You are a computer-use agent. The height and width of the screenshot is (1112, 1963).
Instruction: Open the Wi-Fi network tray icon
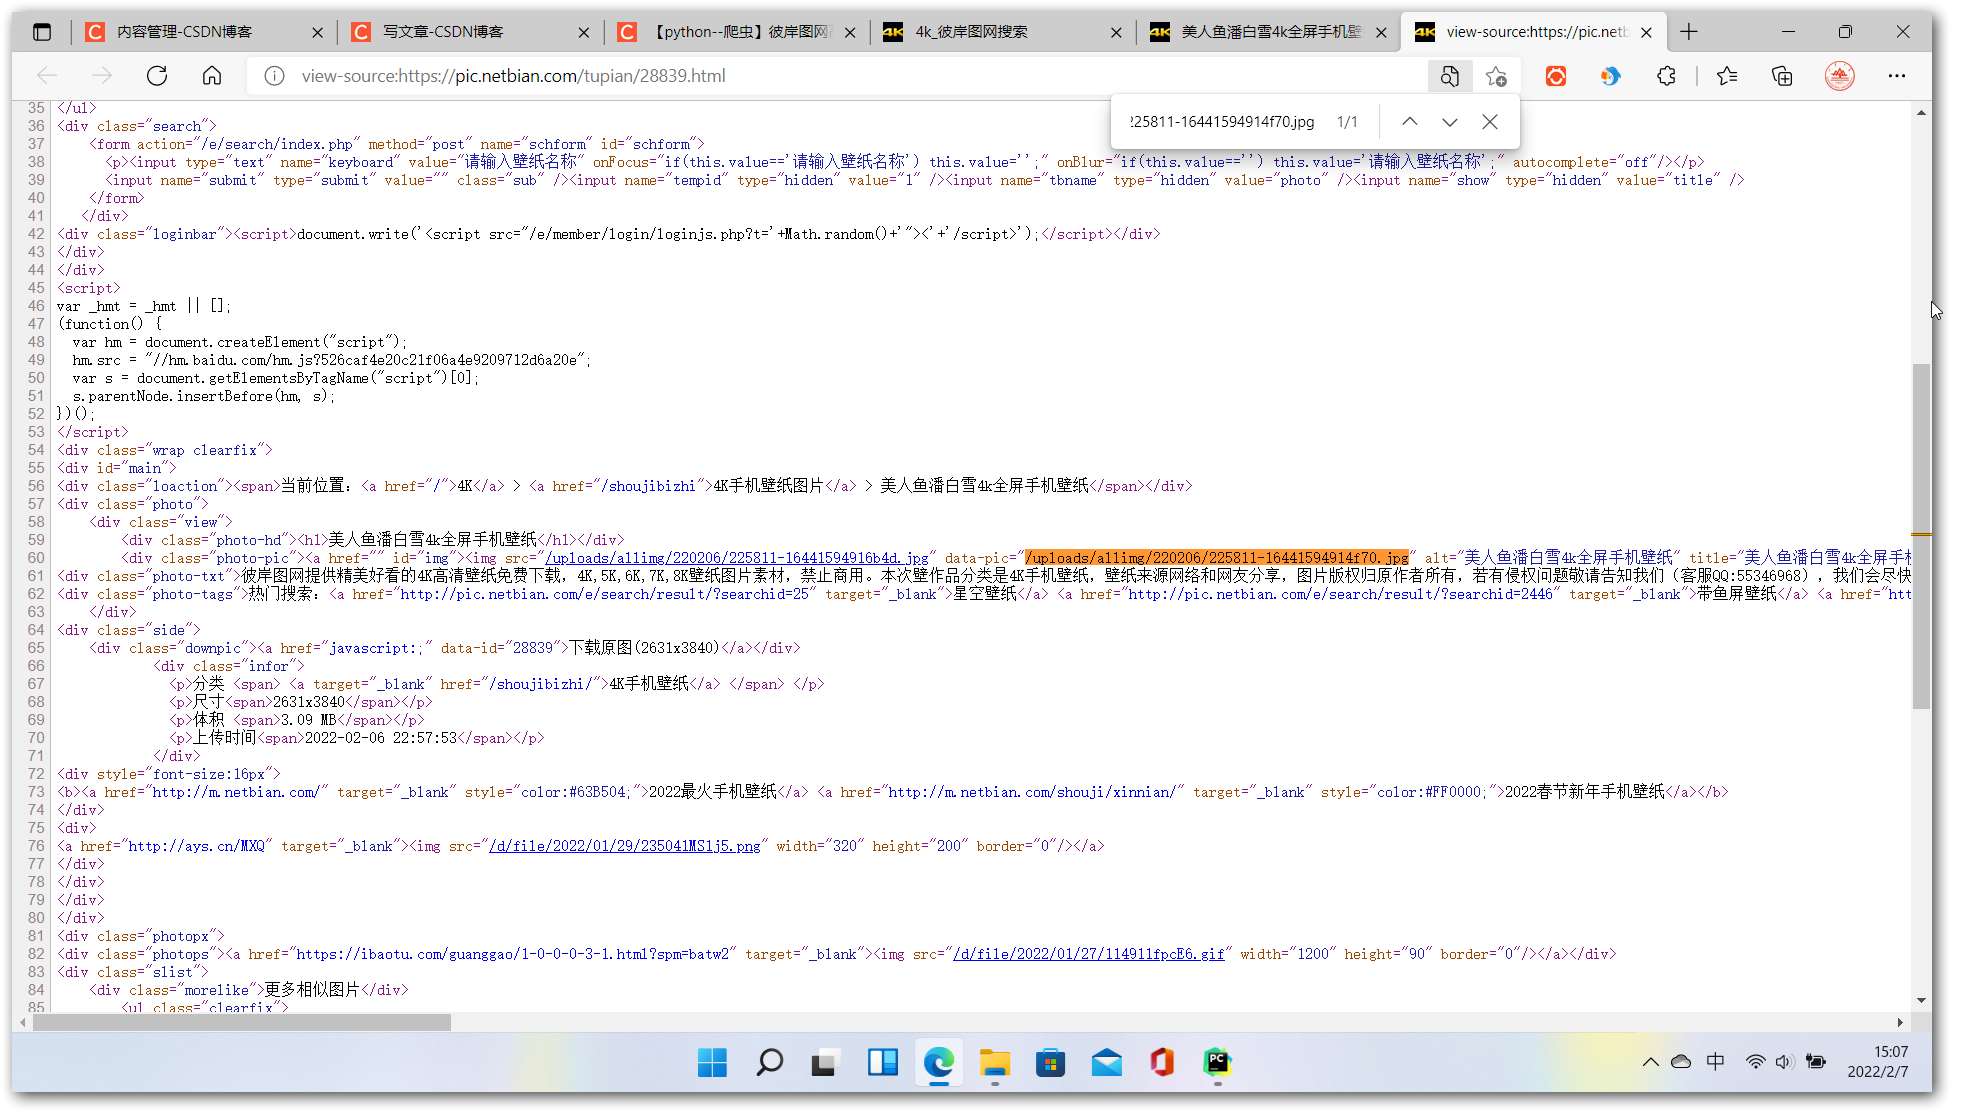pos(1755,1062)
